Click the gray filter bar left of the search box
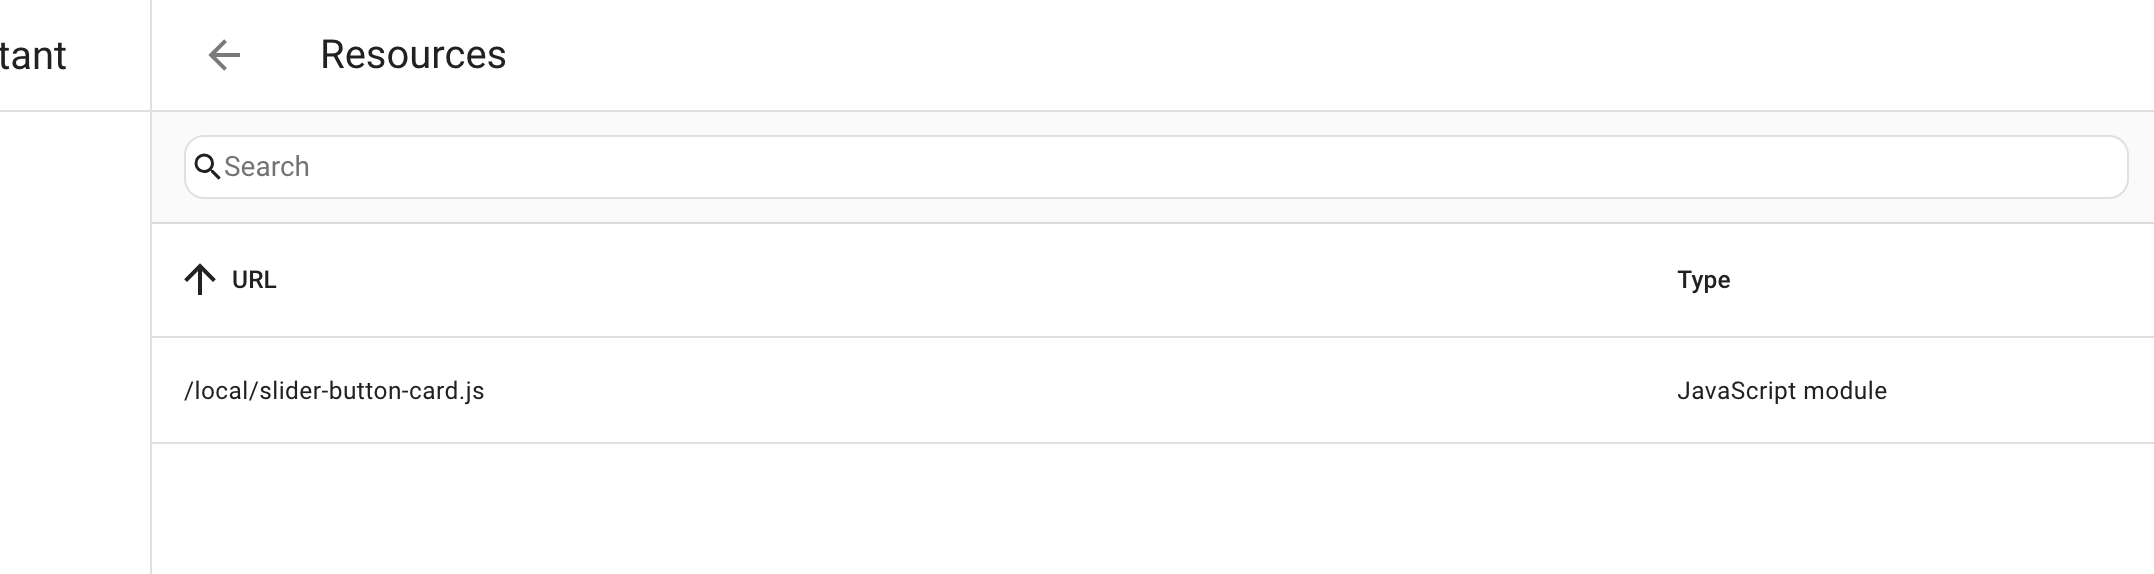 168,167
